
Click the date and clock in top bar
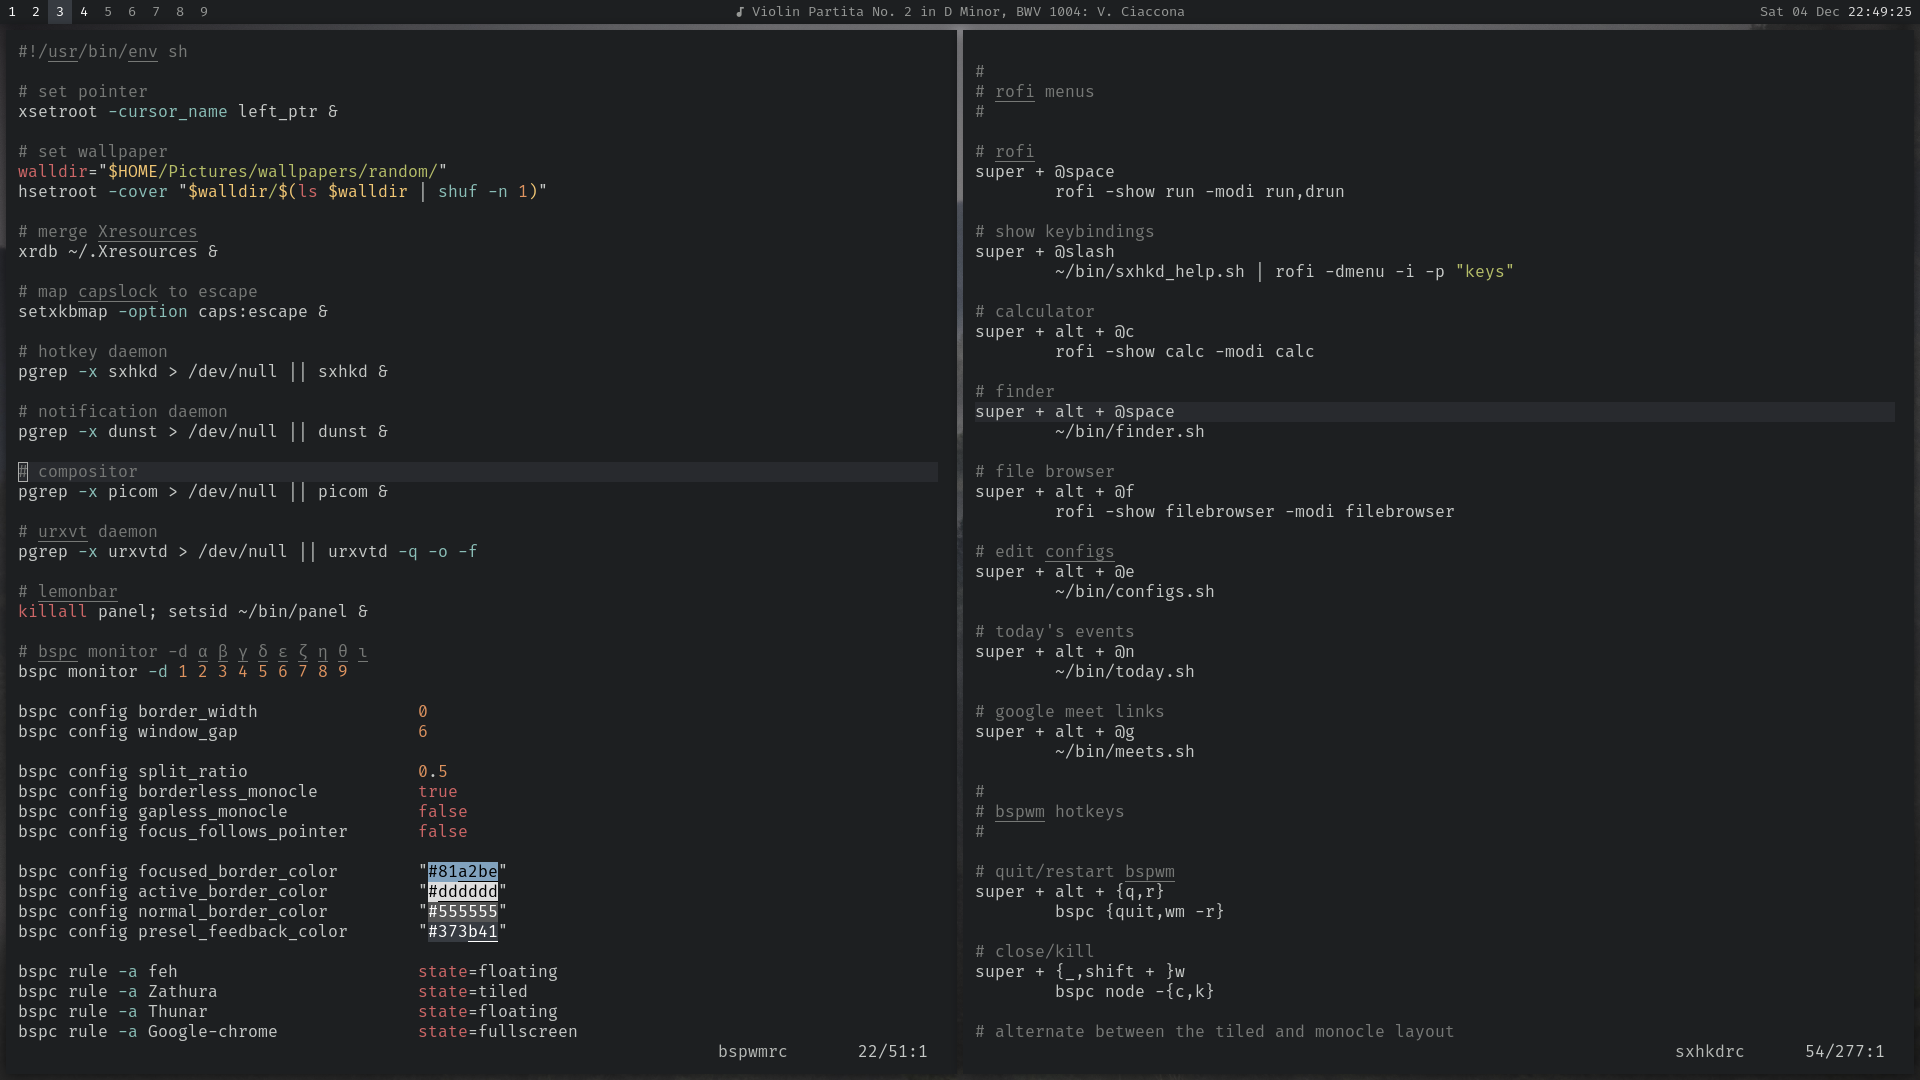tap(1836, 12)
